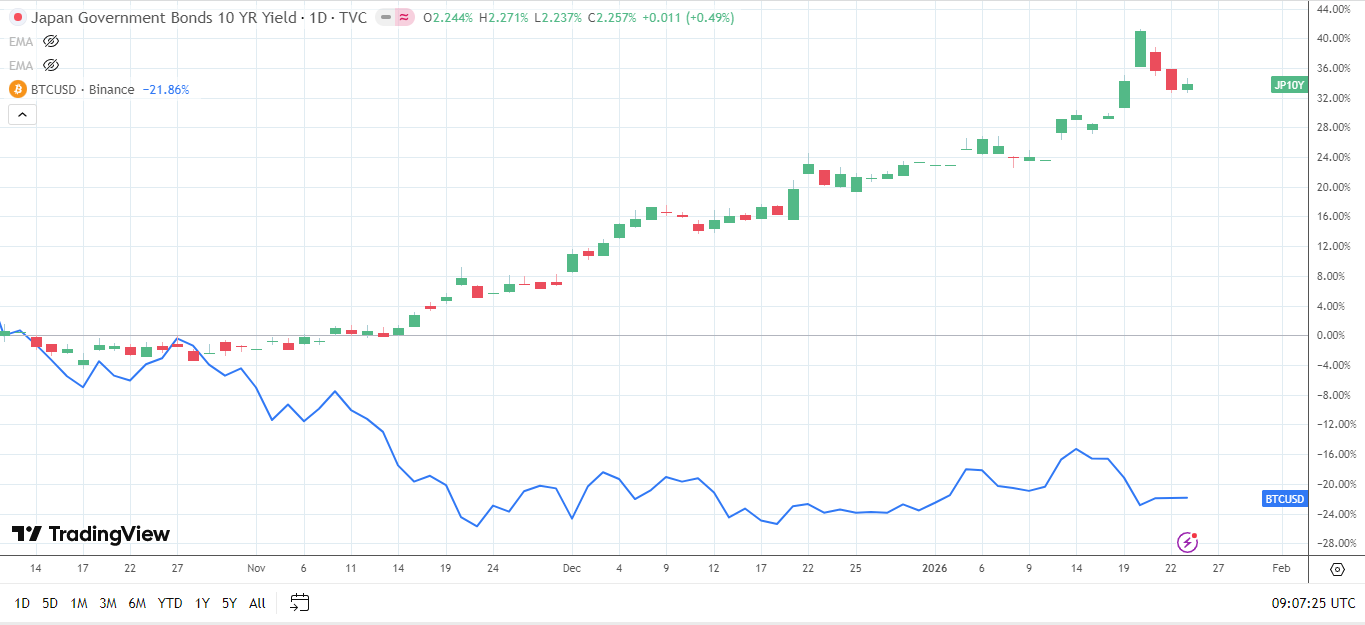1365x625 pixels.
Task: Click the JP10Y price scale label
Action: click(1289, 85)
